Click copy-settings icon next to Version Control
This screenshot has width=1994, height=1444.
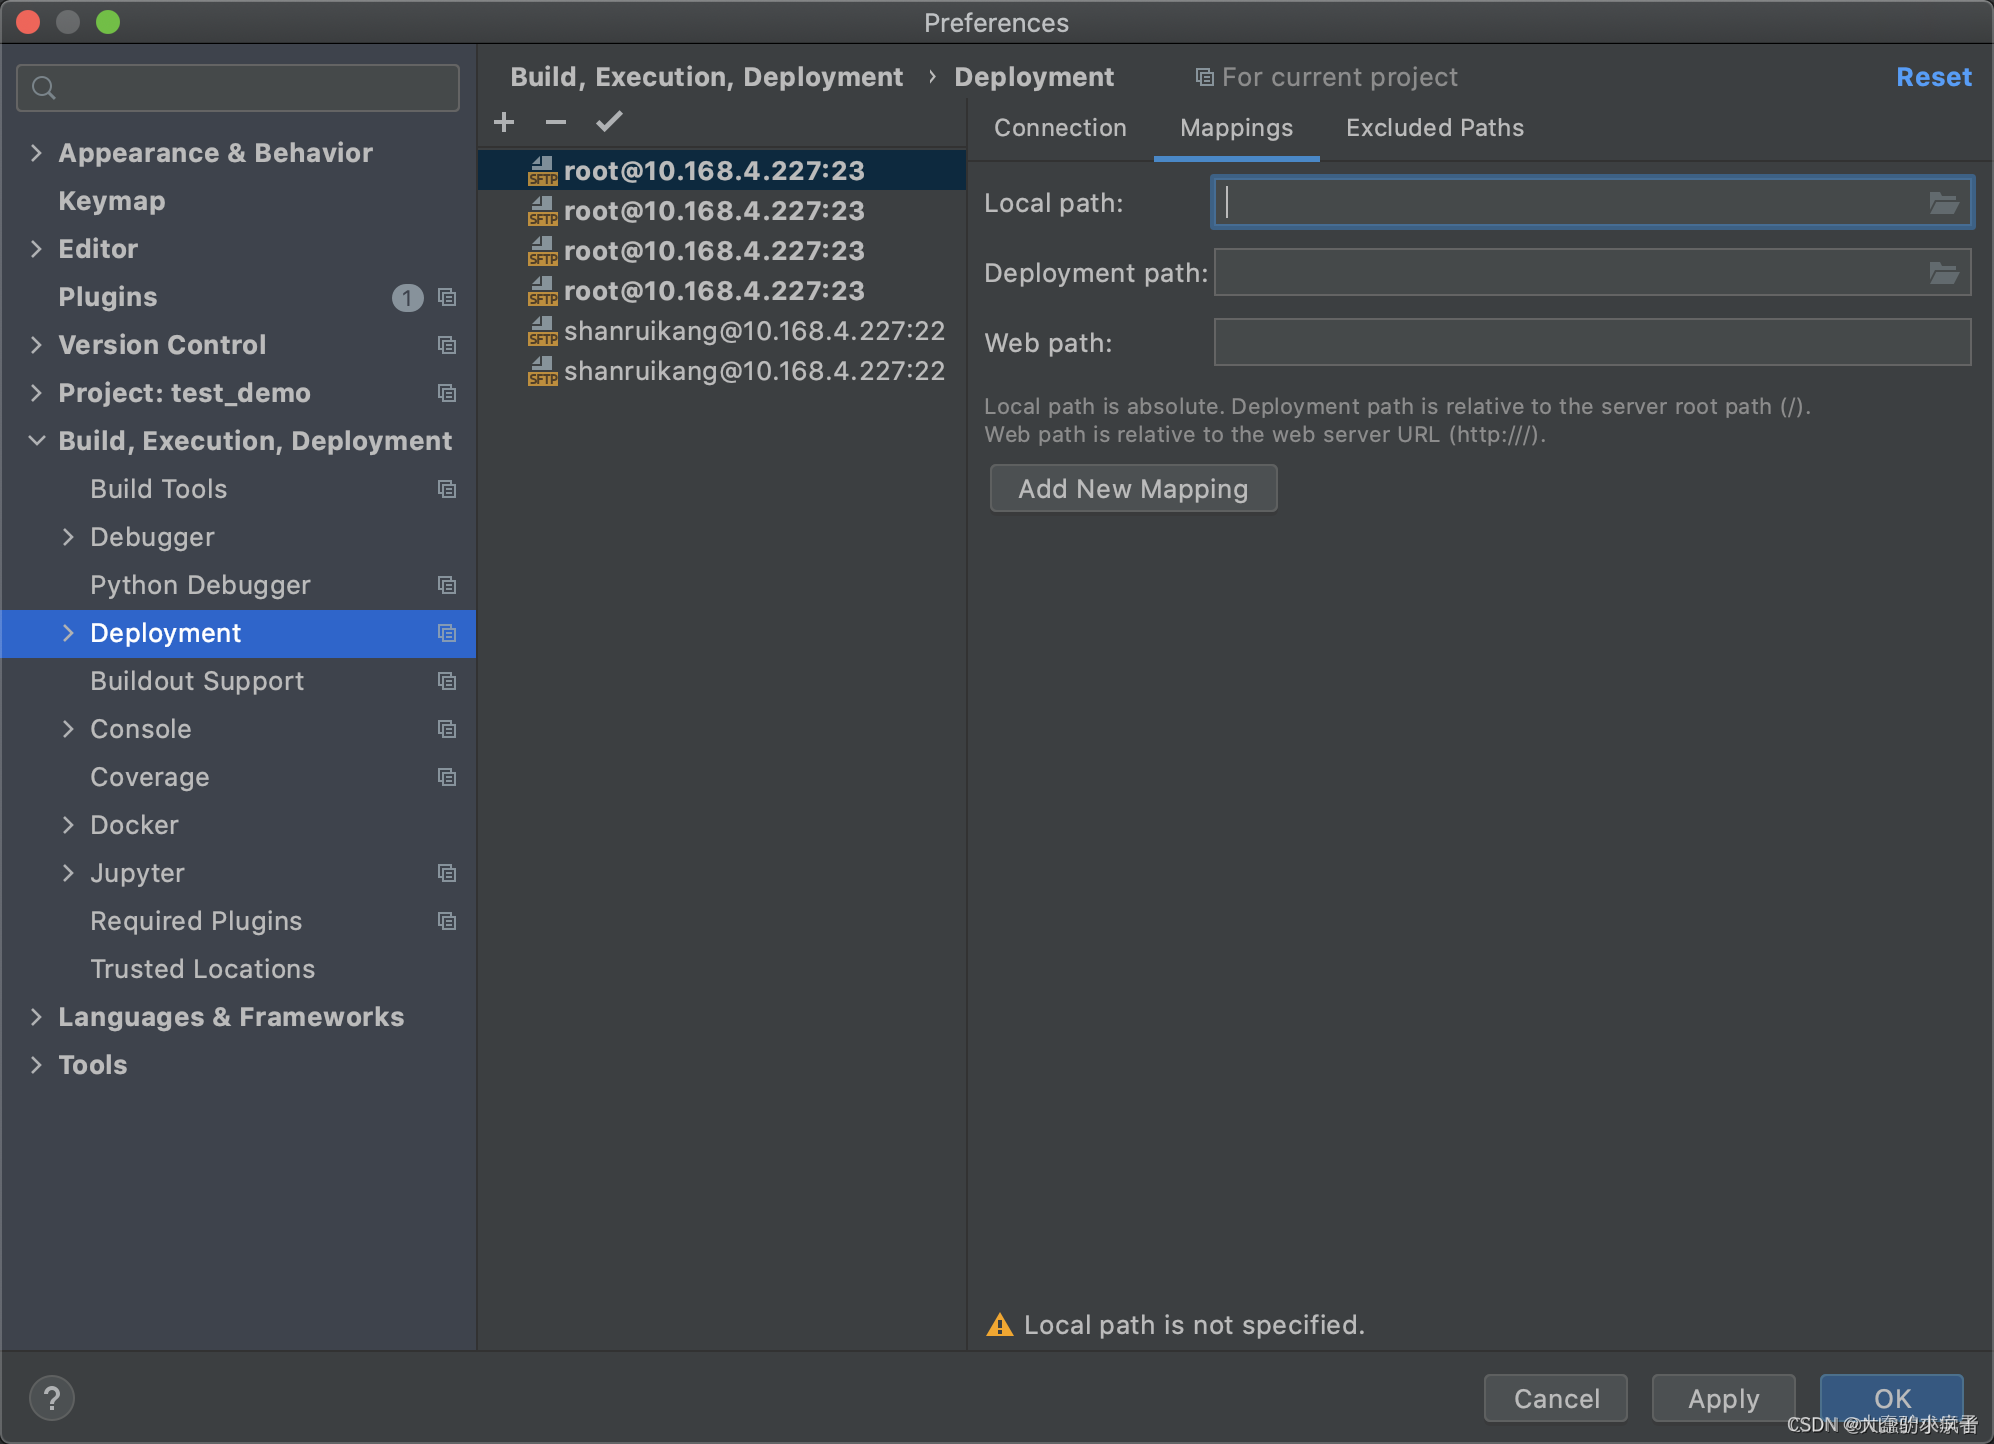coord(447,345)
